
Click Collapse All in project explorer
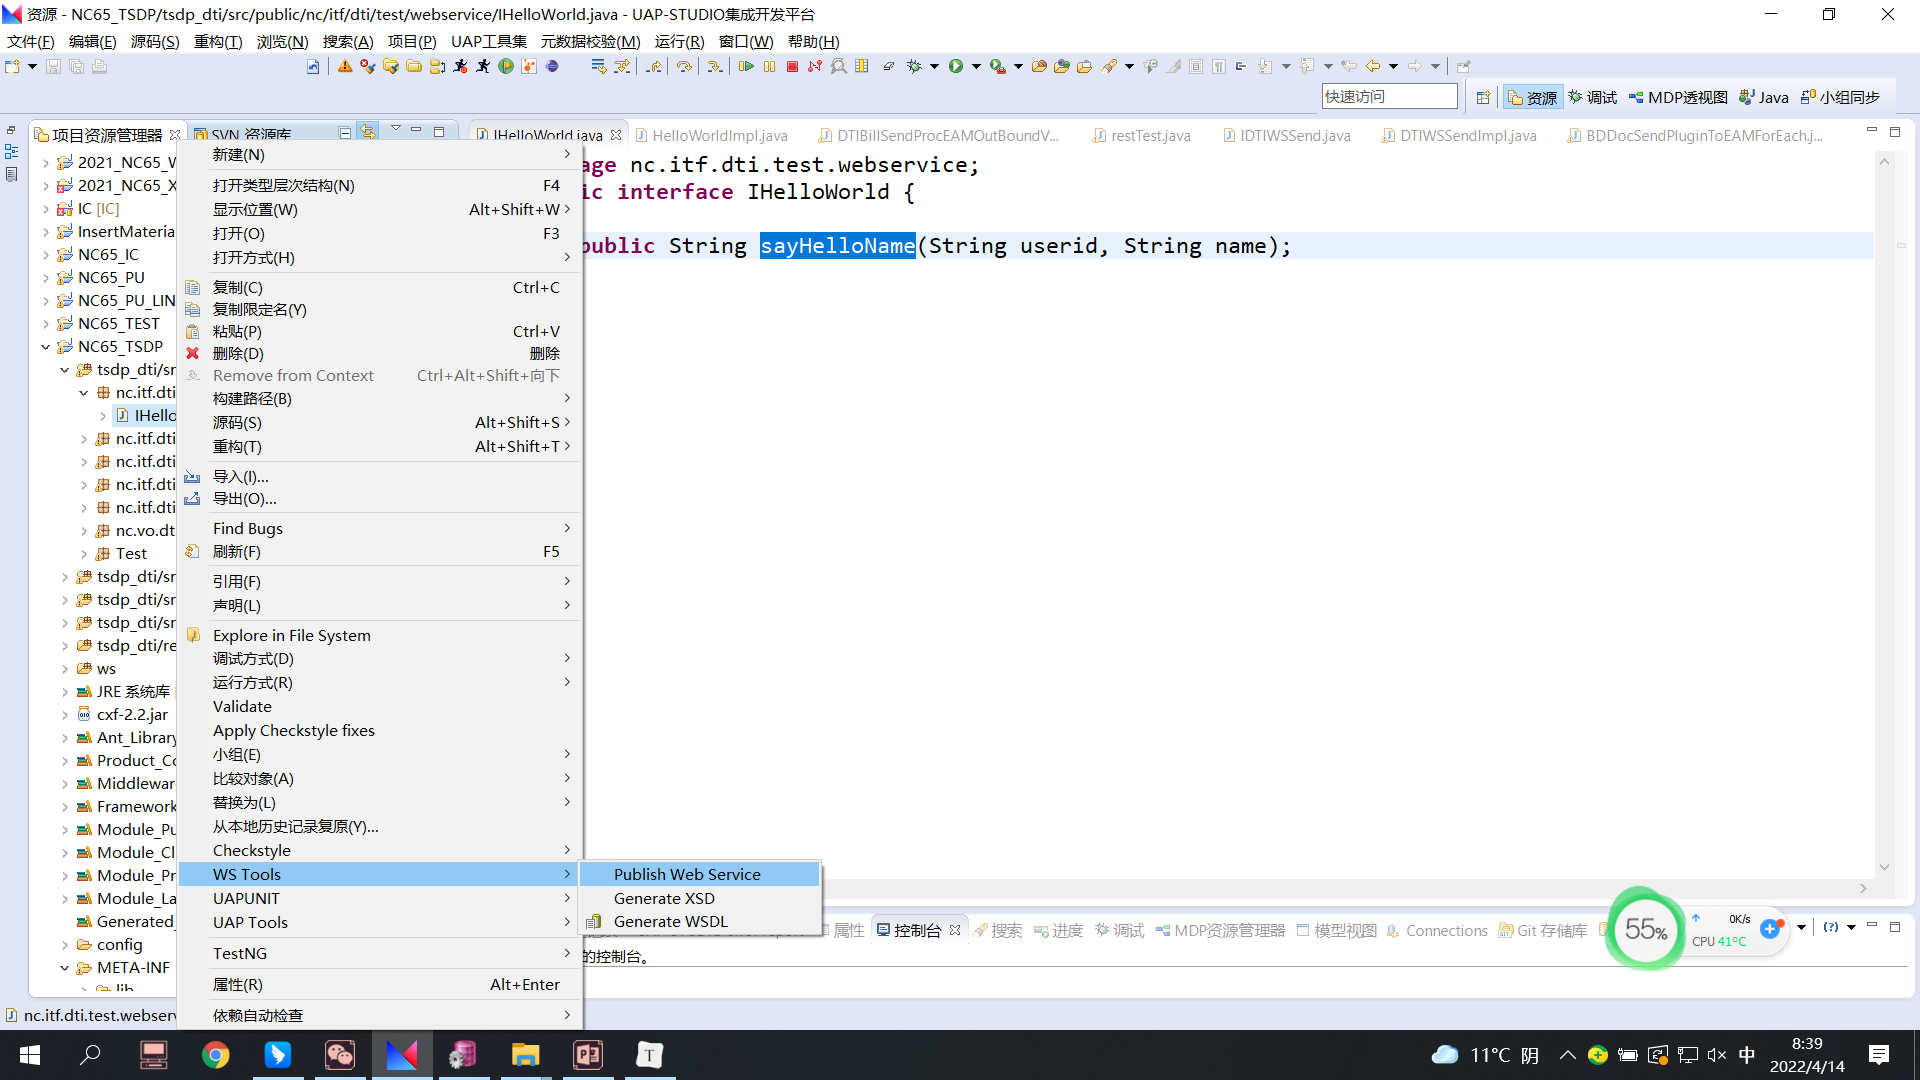pyautogui.click(x=345, y=132)
